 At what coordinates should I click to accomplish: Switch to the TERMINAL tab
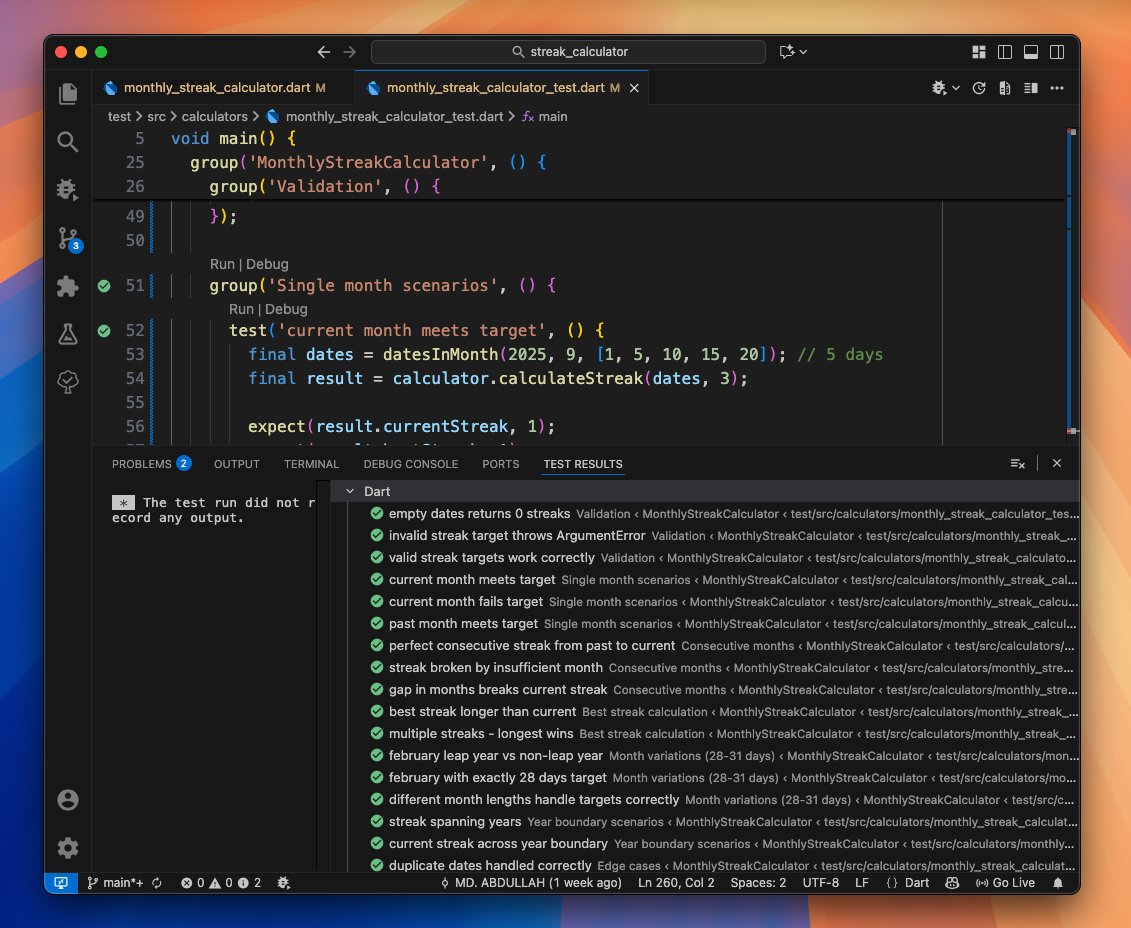[x=311, y=463]
